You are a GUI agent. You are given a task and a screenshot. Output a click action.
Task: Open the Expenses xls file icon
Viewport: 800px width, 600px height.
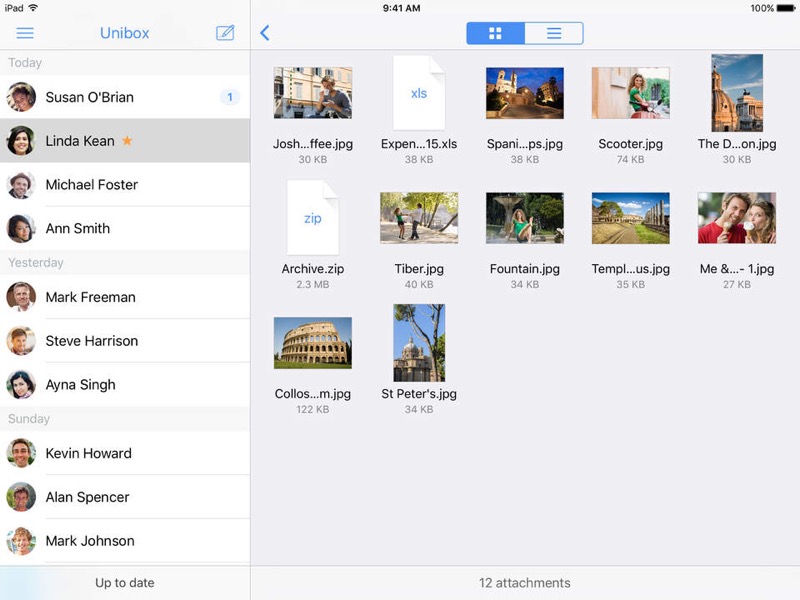(x=418, y=93)
